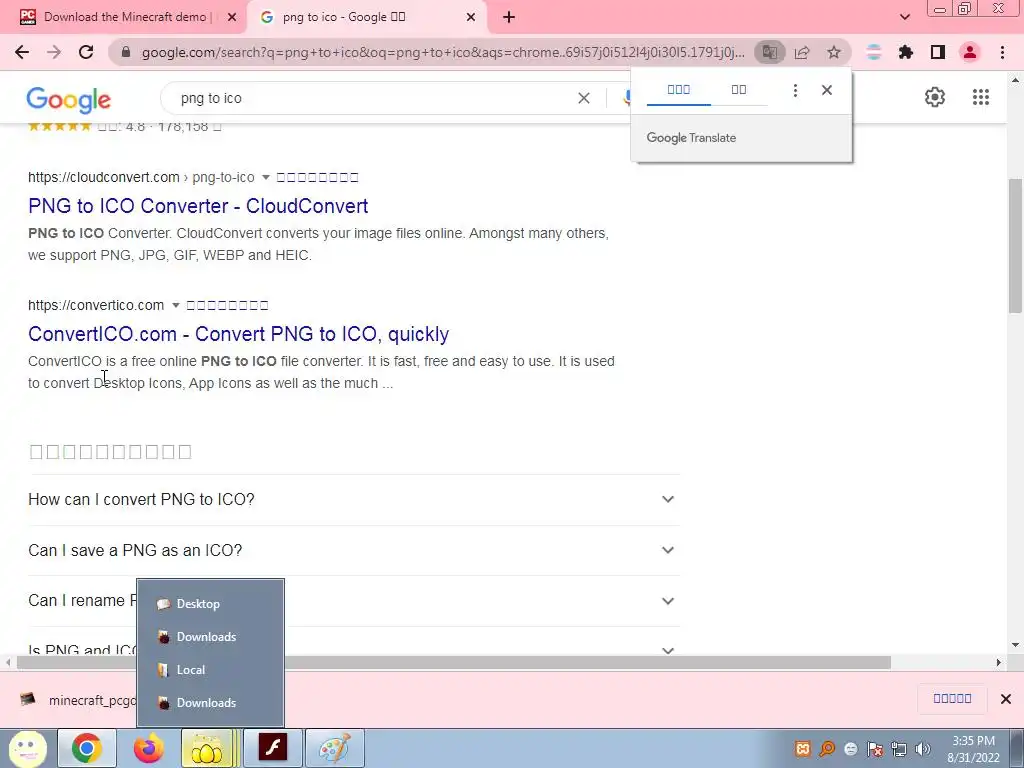Image resolution: width=1024 pixels, height=768 pixels.
Task: Expand the 'Can I rename' question chevron
Action: pyautogui.click(x=667, y=601)
